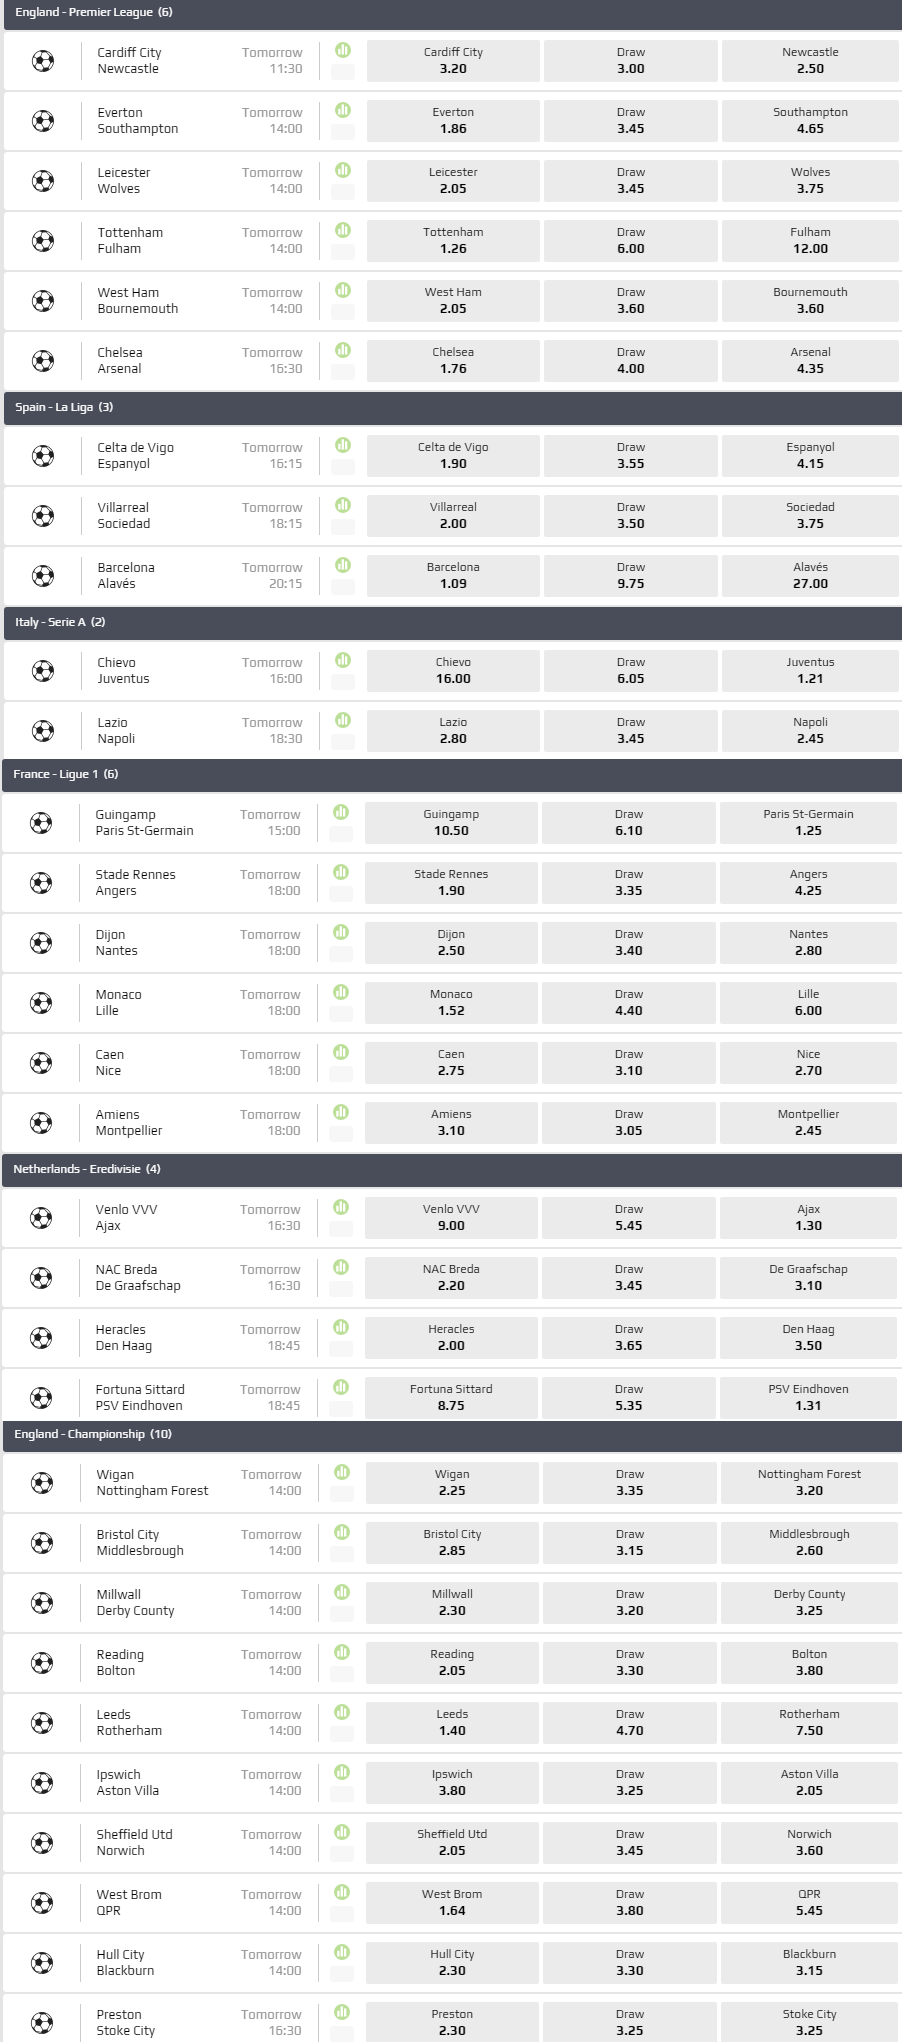Bet on Everton to win at 1.86

(x=453, y=121)
